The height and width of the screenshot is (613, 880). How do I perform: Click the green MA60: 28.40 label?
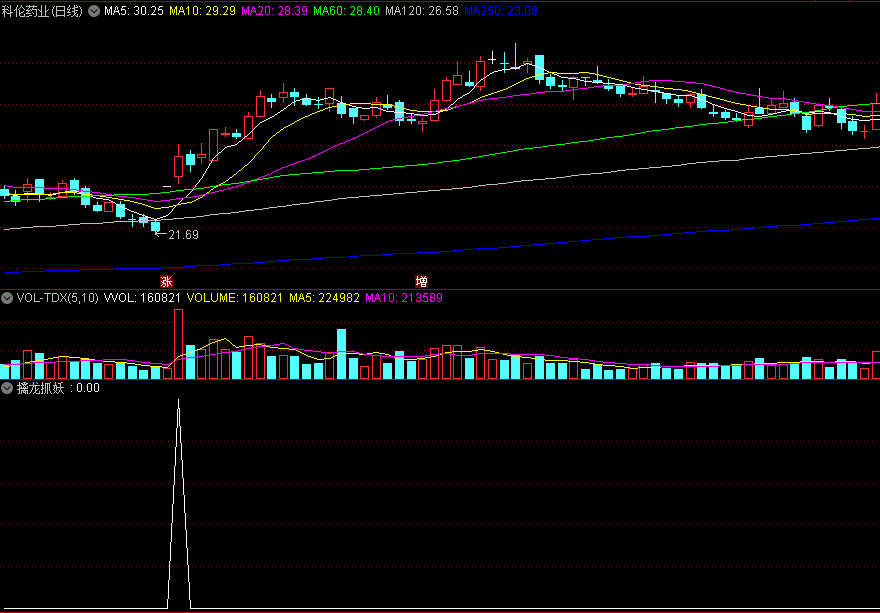point(346,11)
